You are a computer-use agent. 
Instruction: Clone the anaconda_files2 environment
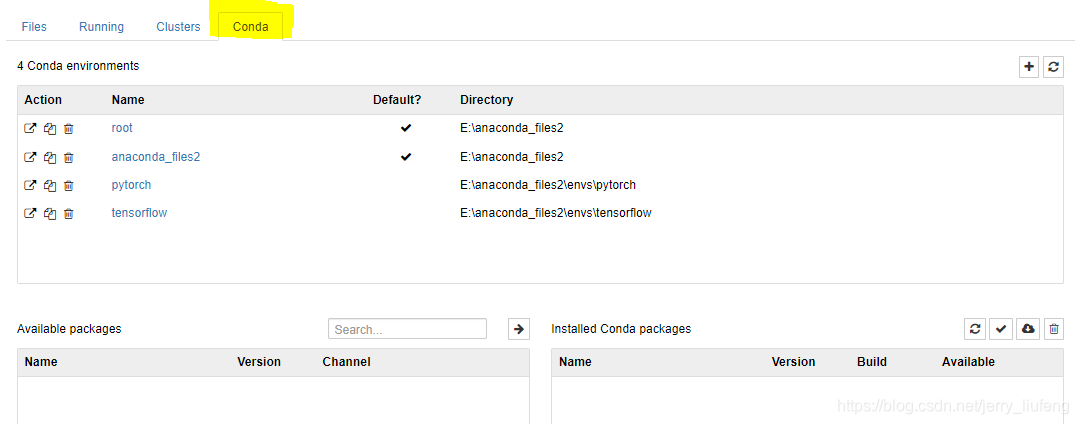point(50,157)
